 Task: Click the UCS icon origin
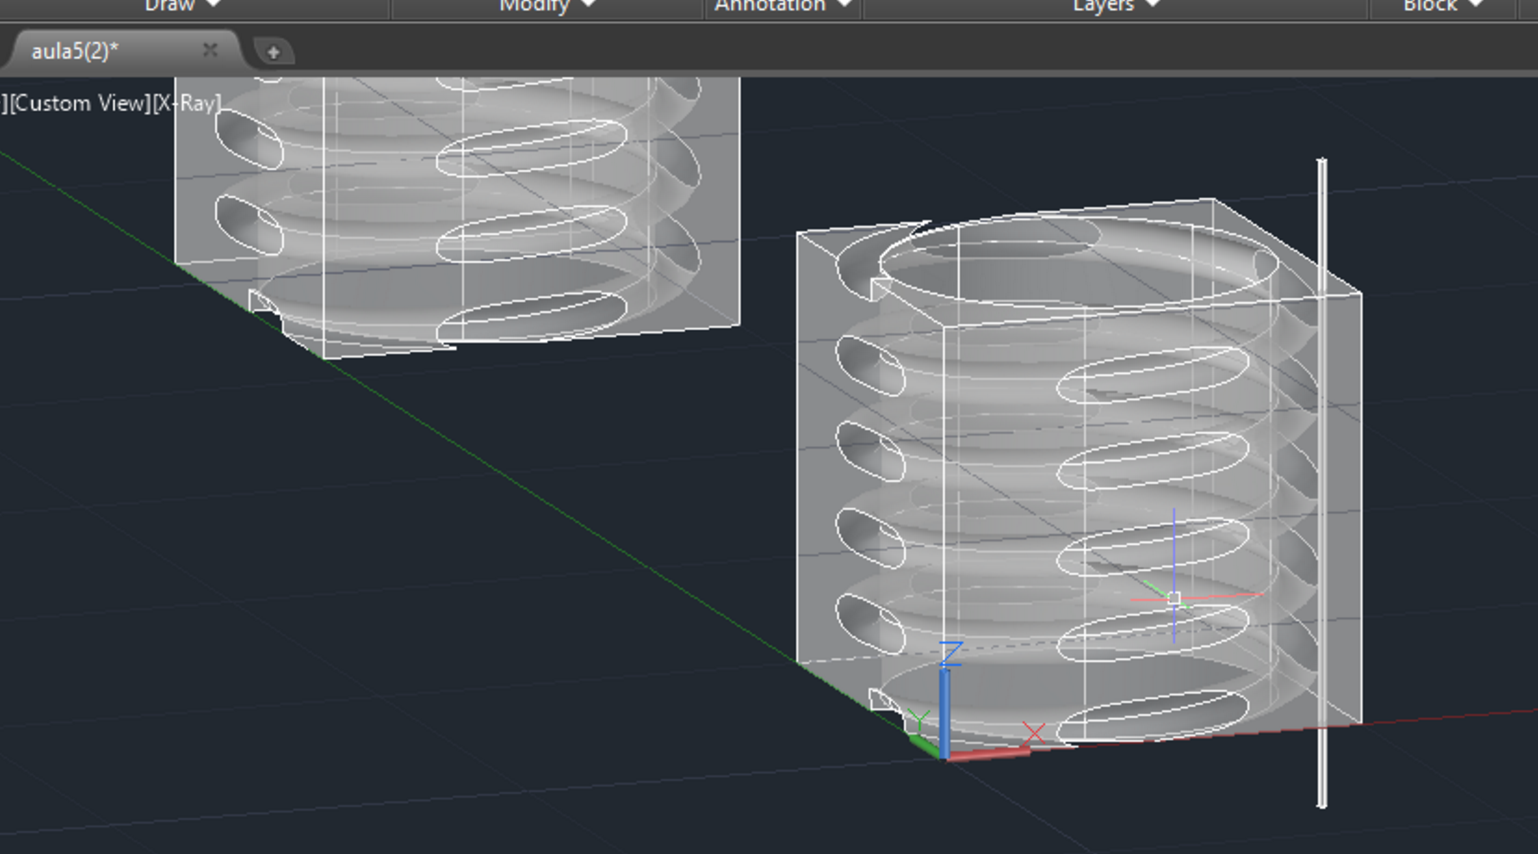pos(944,755)
